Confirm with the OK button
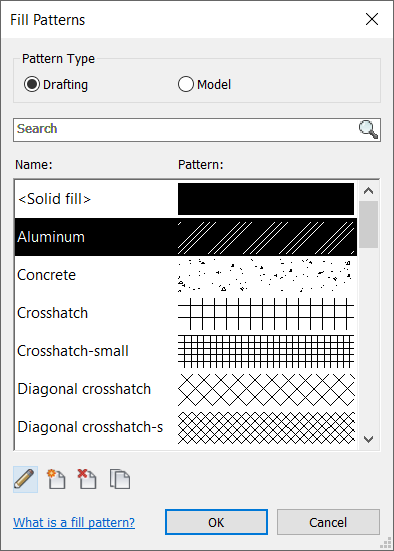The image size is (394, 551). [216, 522]
